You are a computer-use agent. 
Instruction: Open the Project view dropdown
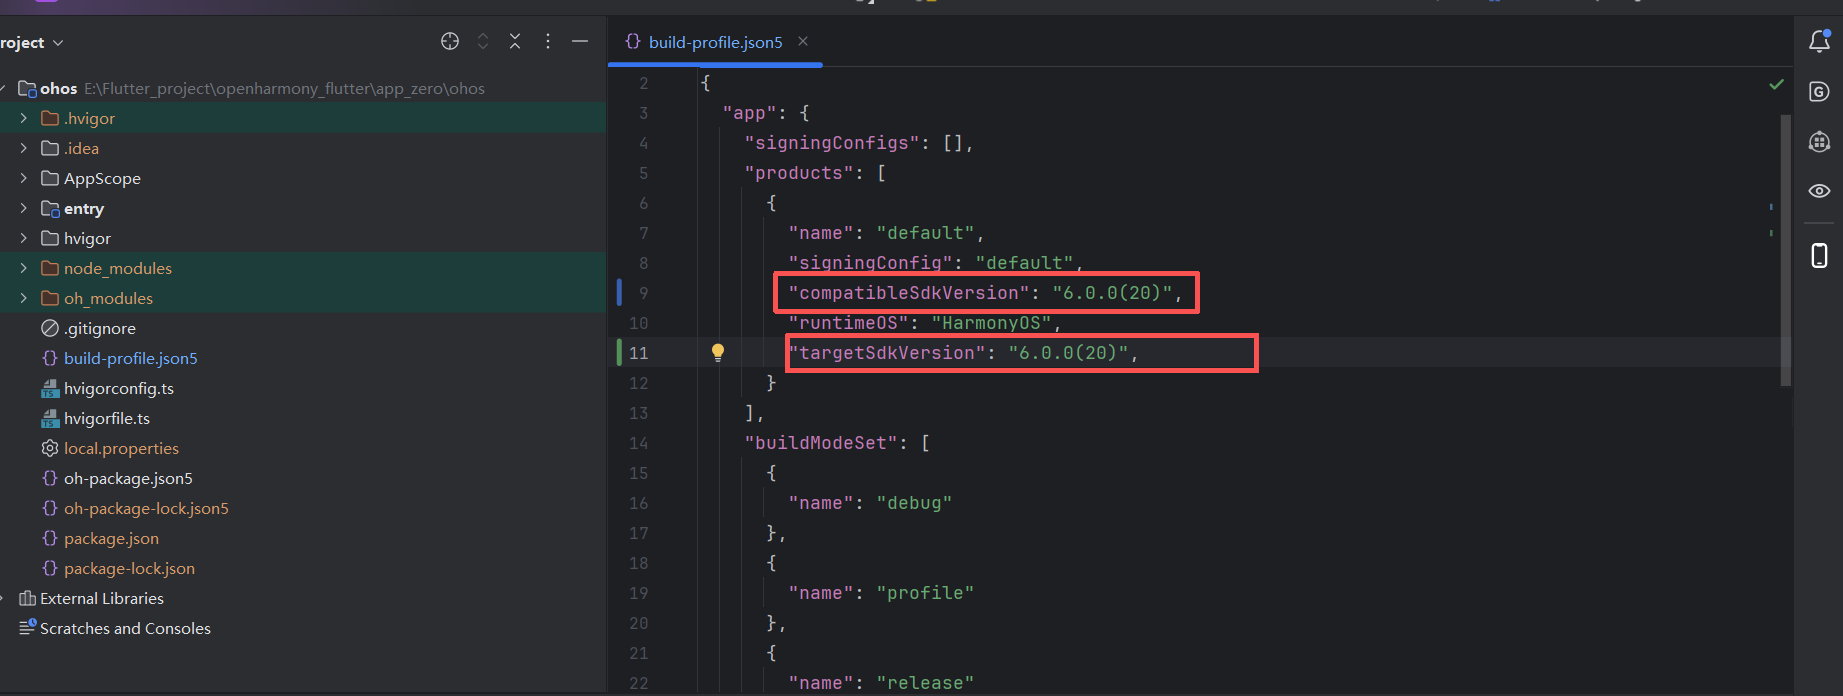tap(31, 43)
